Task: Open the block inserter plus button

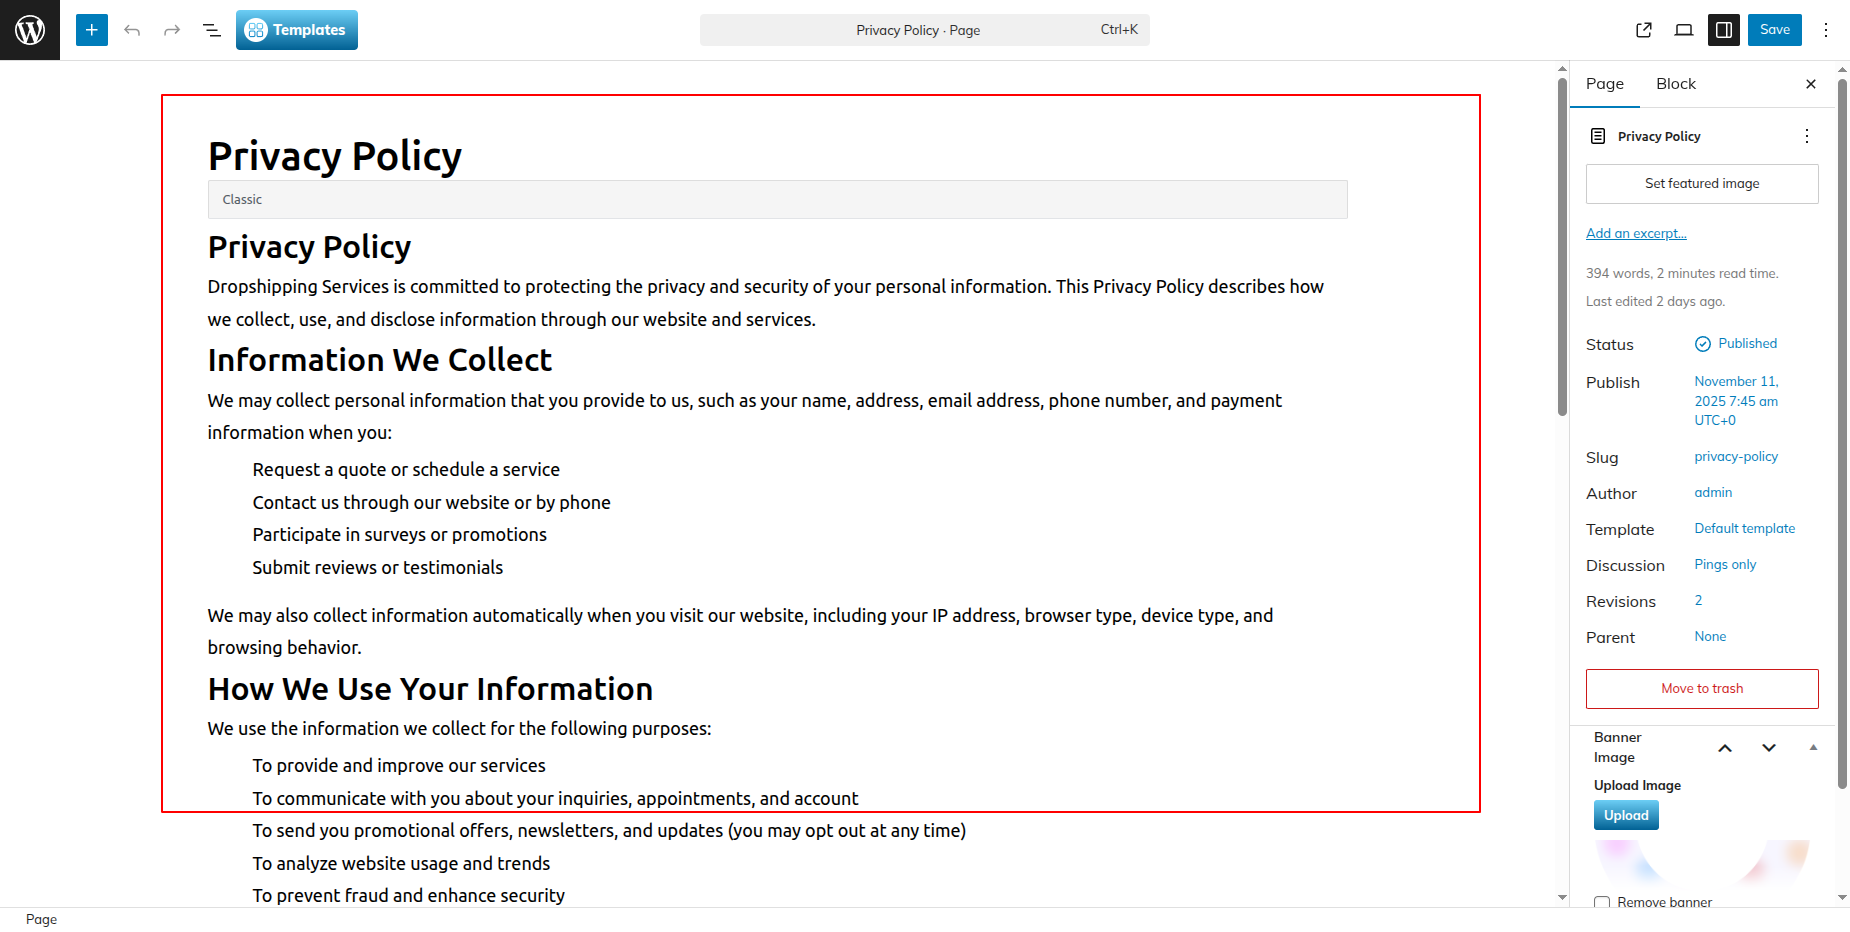Action: point(91,30)
